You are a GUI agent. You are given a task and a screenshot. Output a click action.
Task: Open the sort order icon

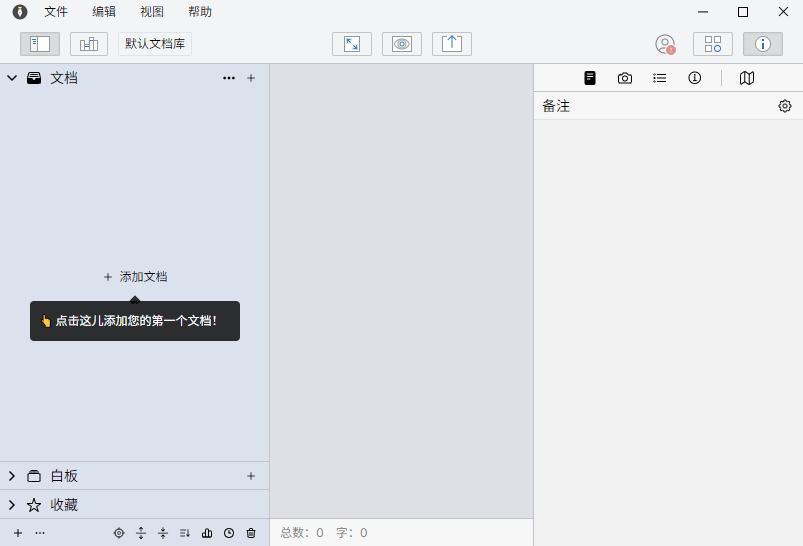tap(185, 533)
